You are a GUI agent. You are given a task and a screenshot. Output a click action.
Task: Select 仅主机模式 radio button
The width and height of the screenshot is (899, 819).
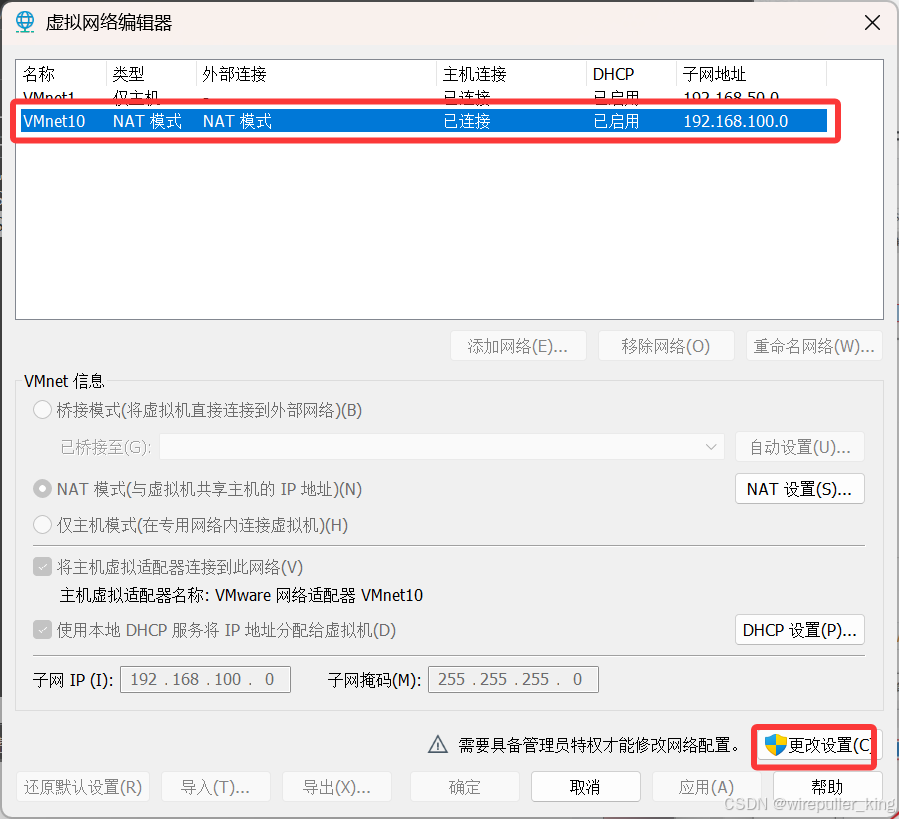pos(42,524)
